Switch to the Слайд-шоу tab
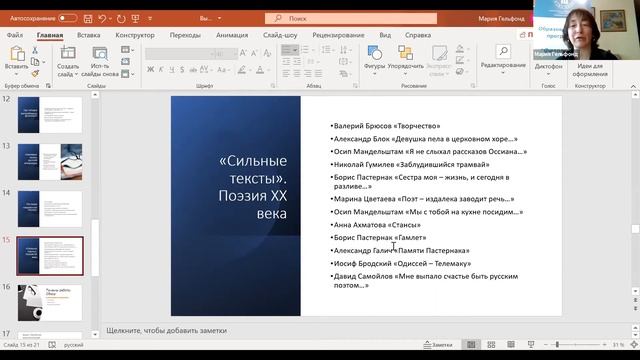The height and width of the screenshot is (360, 640). coord(280,35)
